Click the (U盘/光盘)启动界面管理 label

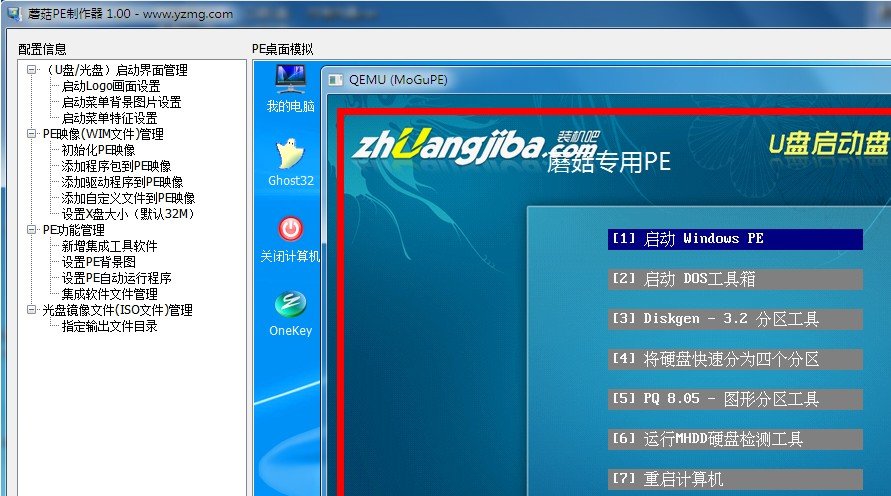point(115,70)
